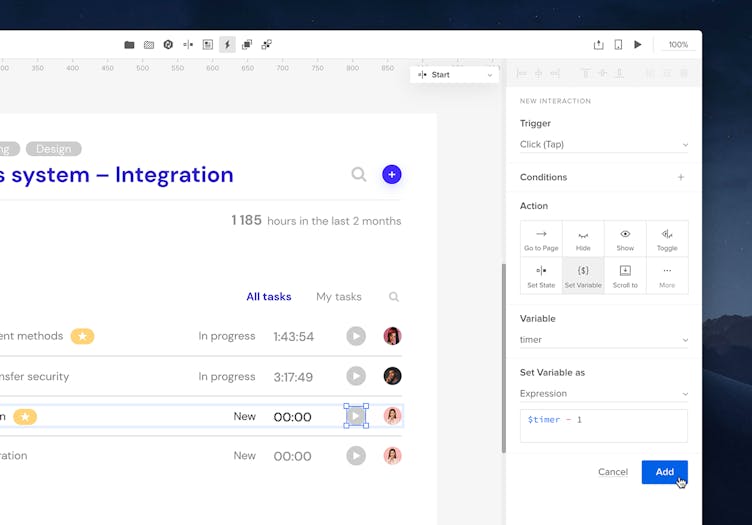Click the '1 185' hours figure
752x525 pixels.
pyautogui.click(x=247, y=220)
